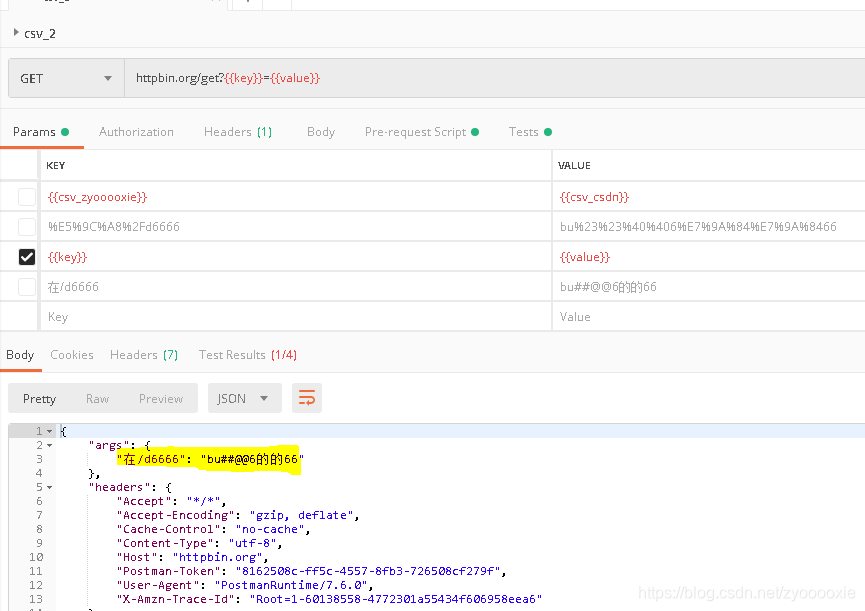Click the 在/d6666 key cell in params

click(x=296, y=287)
